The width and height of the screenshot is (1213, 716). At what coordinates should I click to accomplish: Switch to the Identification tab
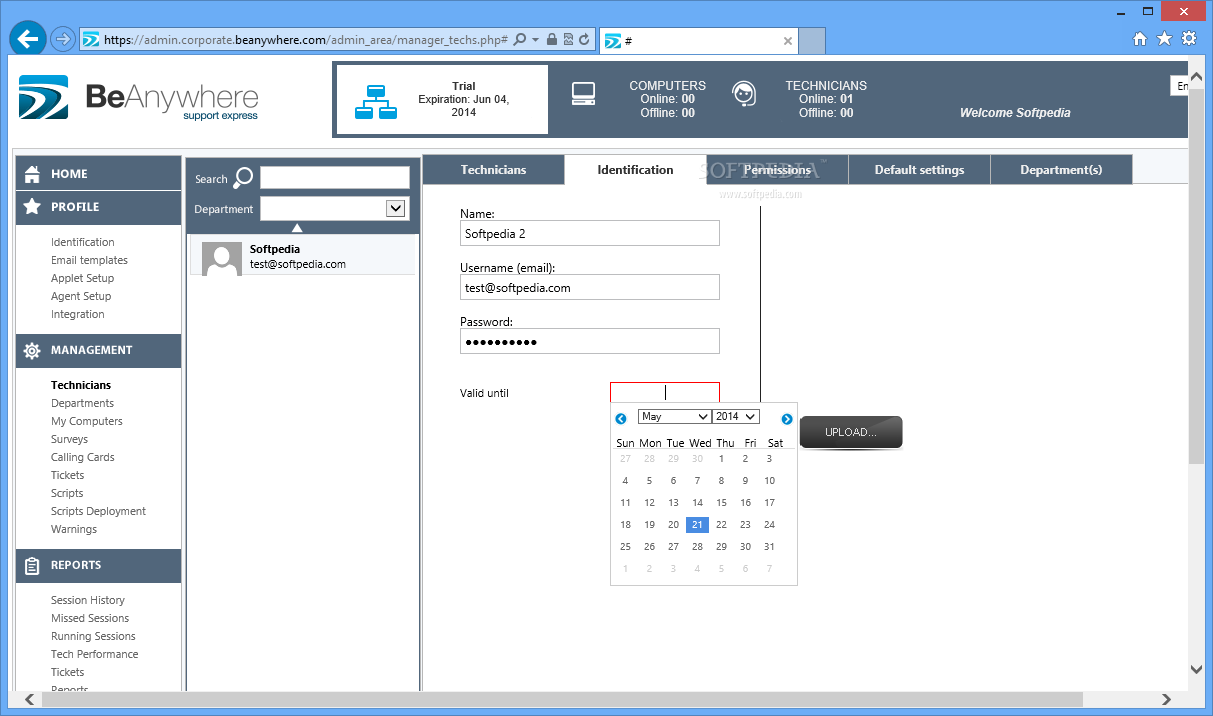[x=635, y=170]
